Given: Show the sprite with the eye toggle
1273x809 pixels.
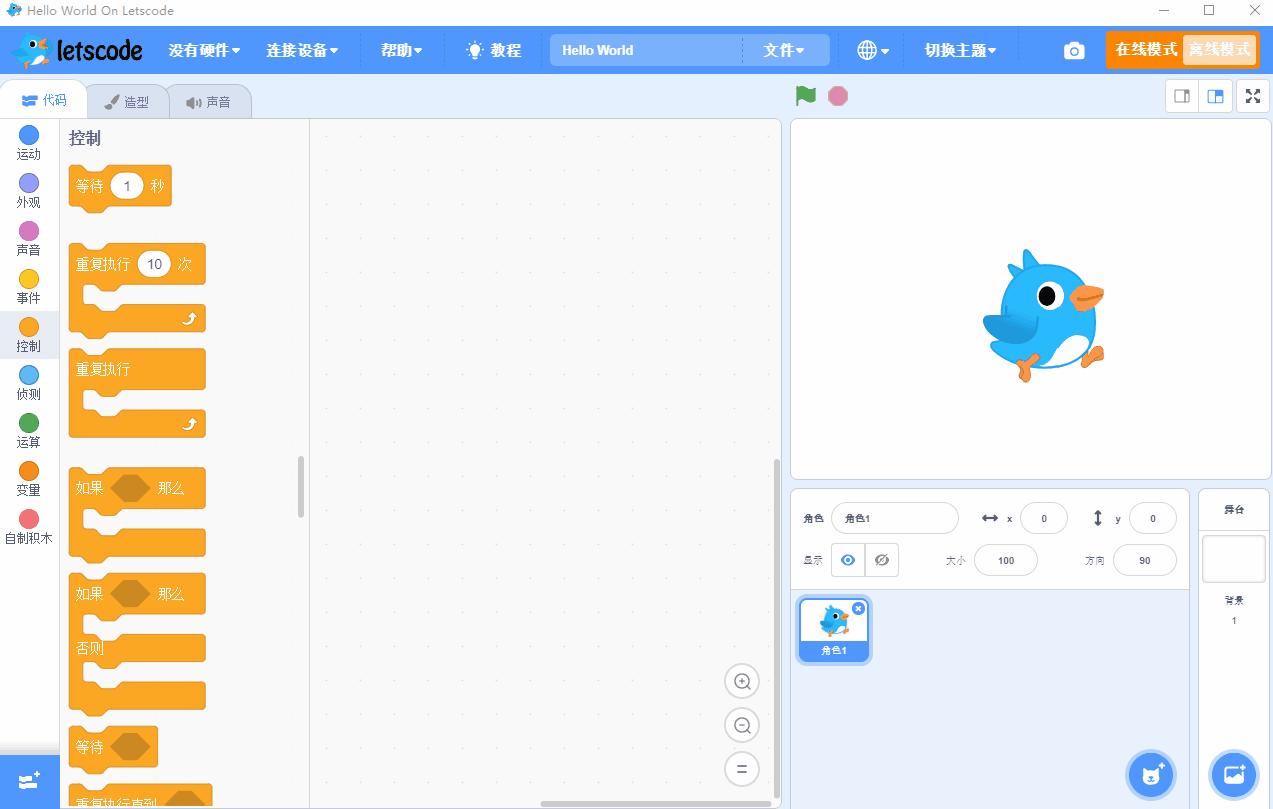Looking at the screenshot, I should coord(847,560).
